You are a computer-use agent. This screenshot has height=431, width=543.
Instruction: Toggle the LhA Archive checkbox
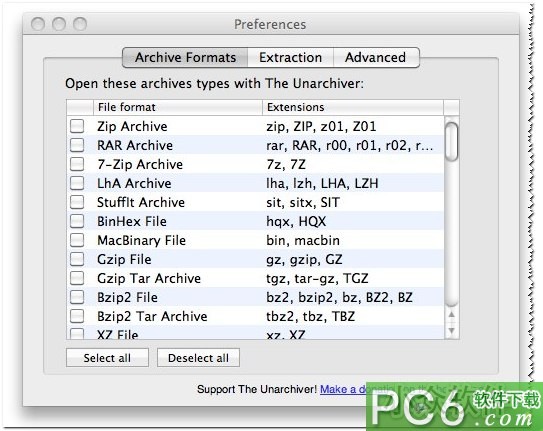(x=77, y=183)
